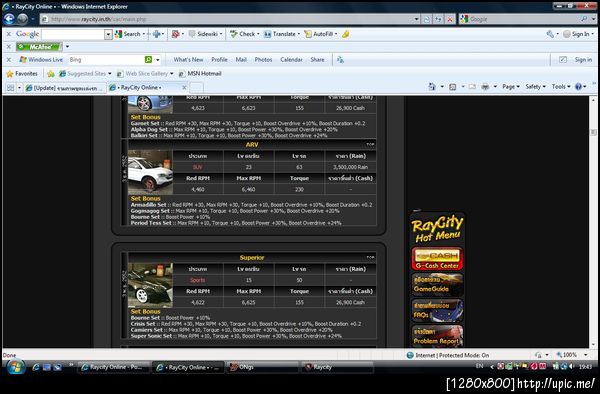
Task: Expand the McAfee toolbar dropdown arrow
Action: pos(67,47)
